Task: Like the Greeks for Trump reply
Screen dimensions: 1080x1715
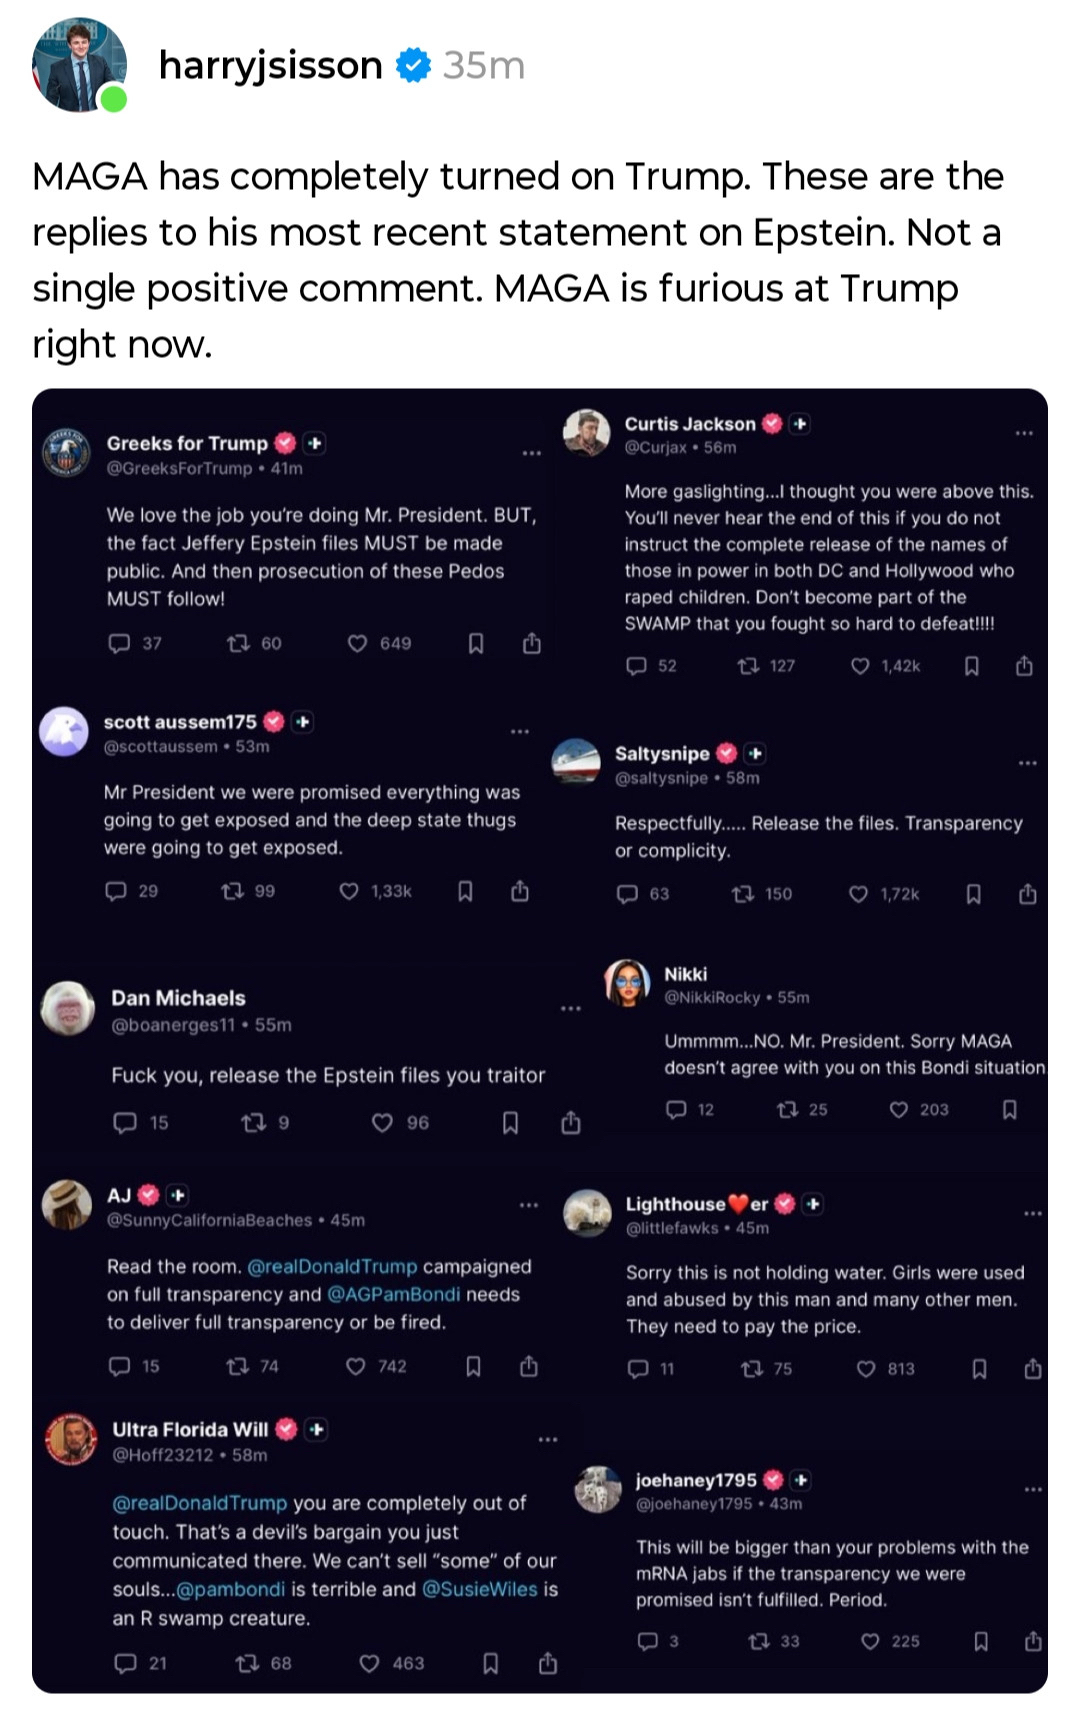Action: pyautogui.click(x=357, y=643)
